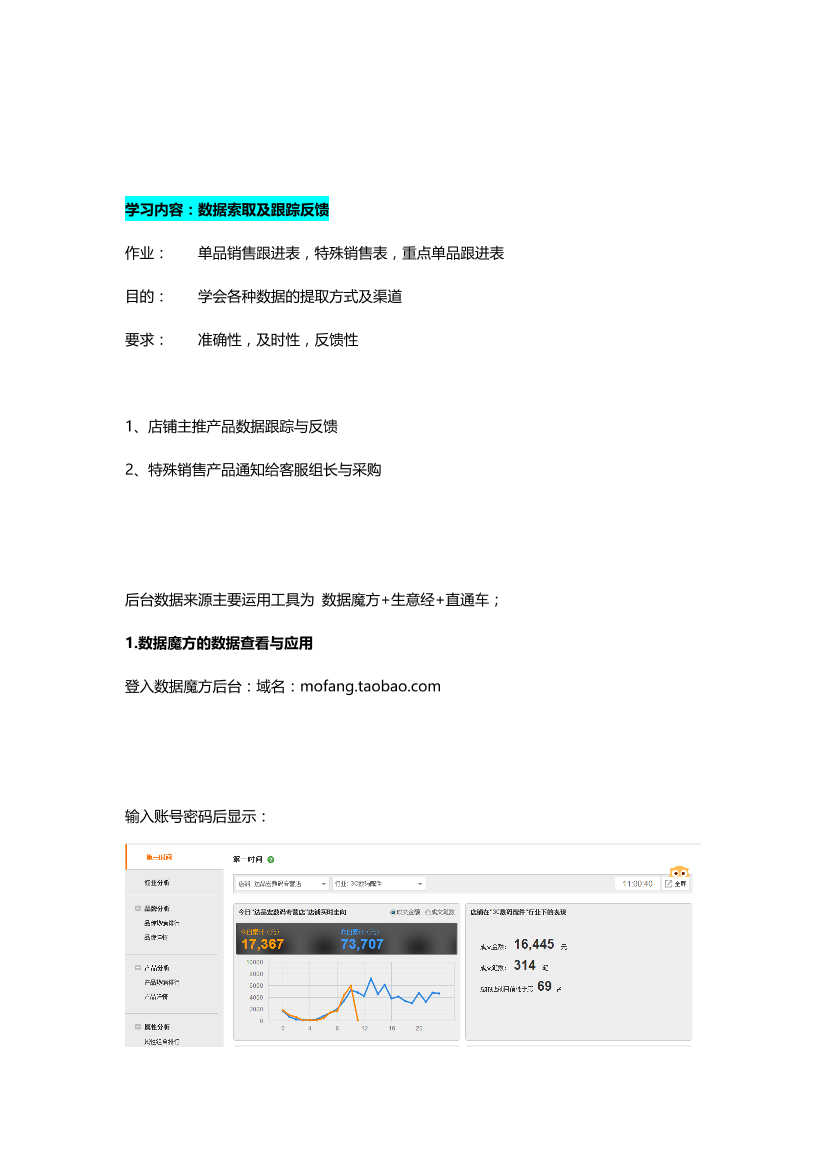Click the 要求 line 准确性，及时性，反馈性
This screenshot has height=1169, width=827.
[x=242, y=340]
